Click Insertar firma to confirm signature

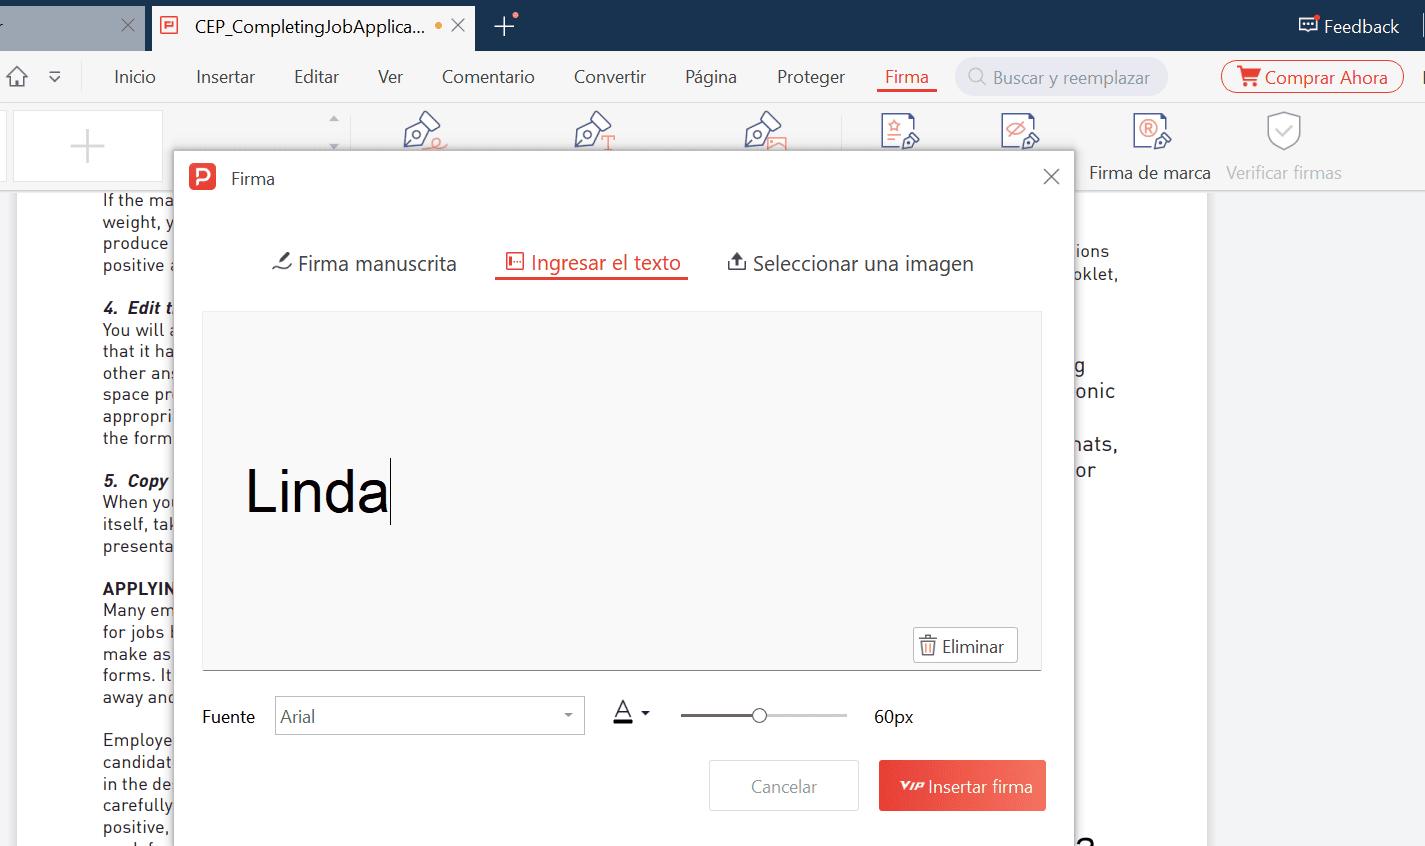click(961, 785)
